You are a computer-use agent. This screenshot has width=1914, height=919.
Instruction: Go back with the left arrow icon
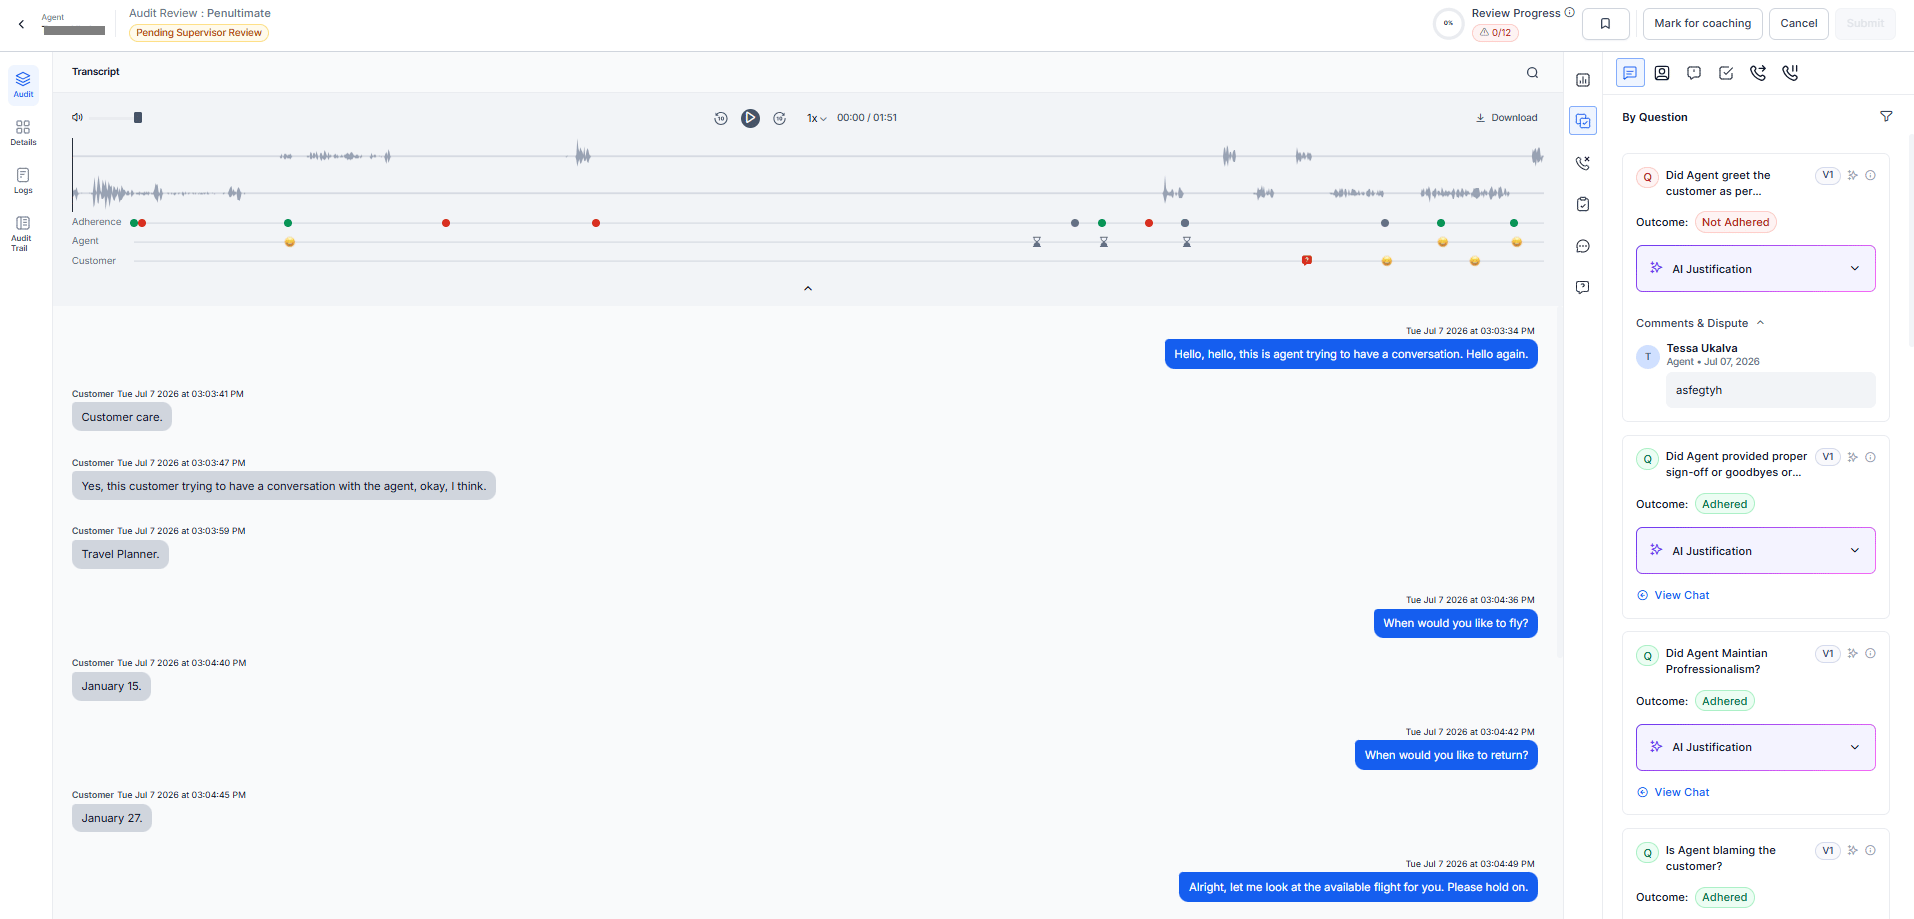pos(21,24)
